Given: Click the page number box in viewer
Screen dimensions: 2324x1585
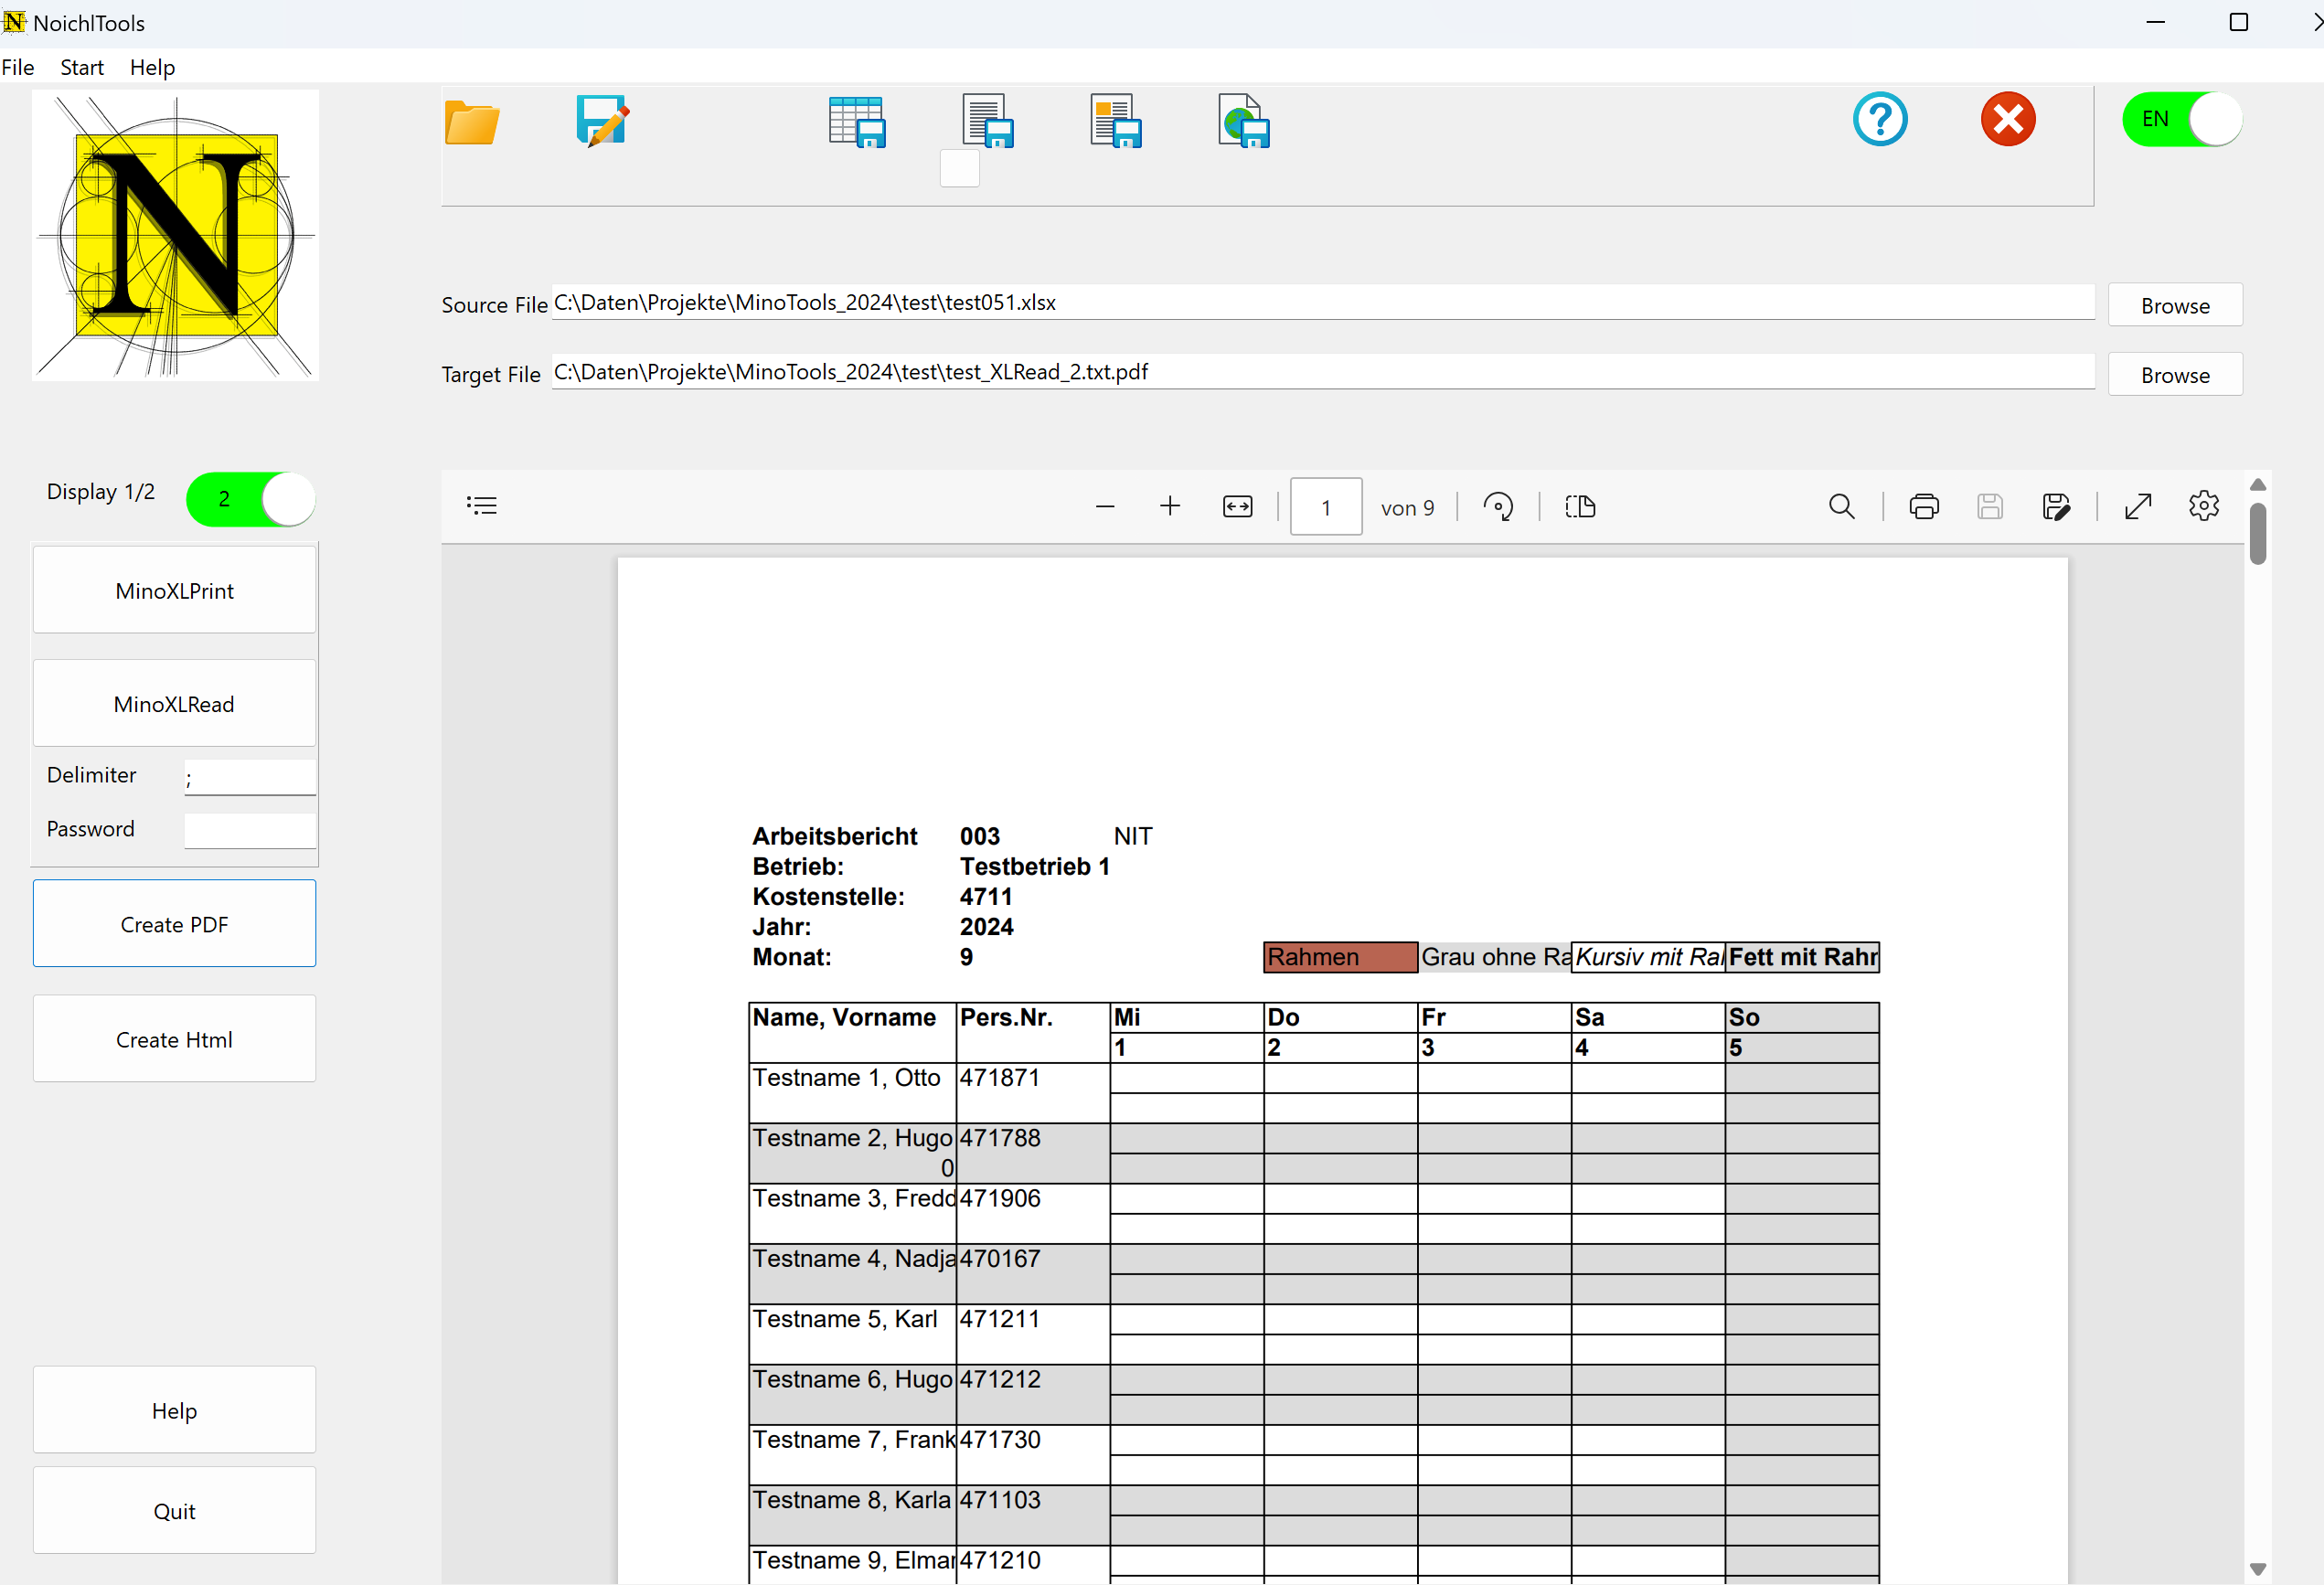Looking at the screenshot, I should (1326, 507).
